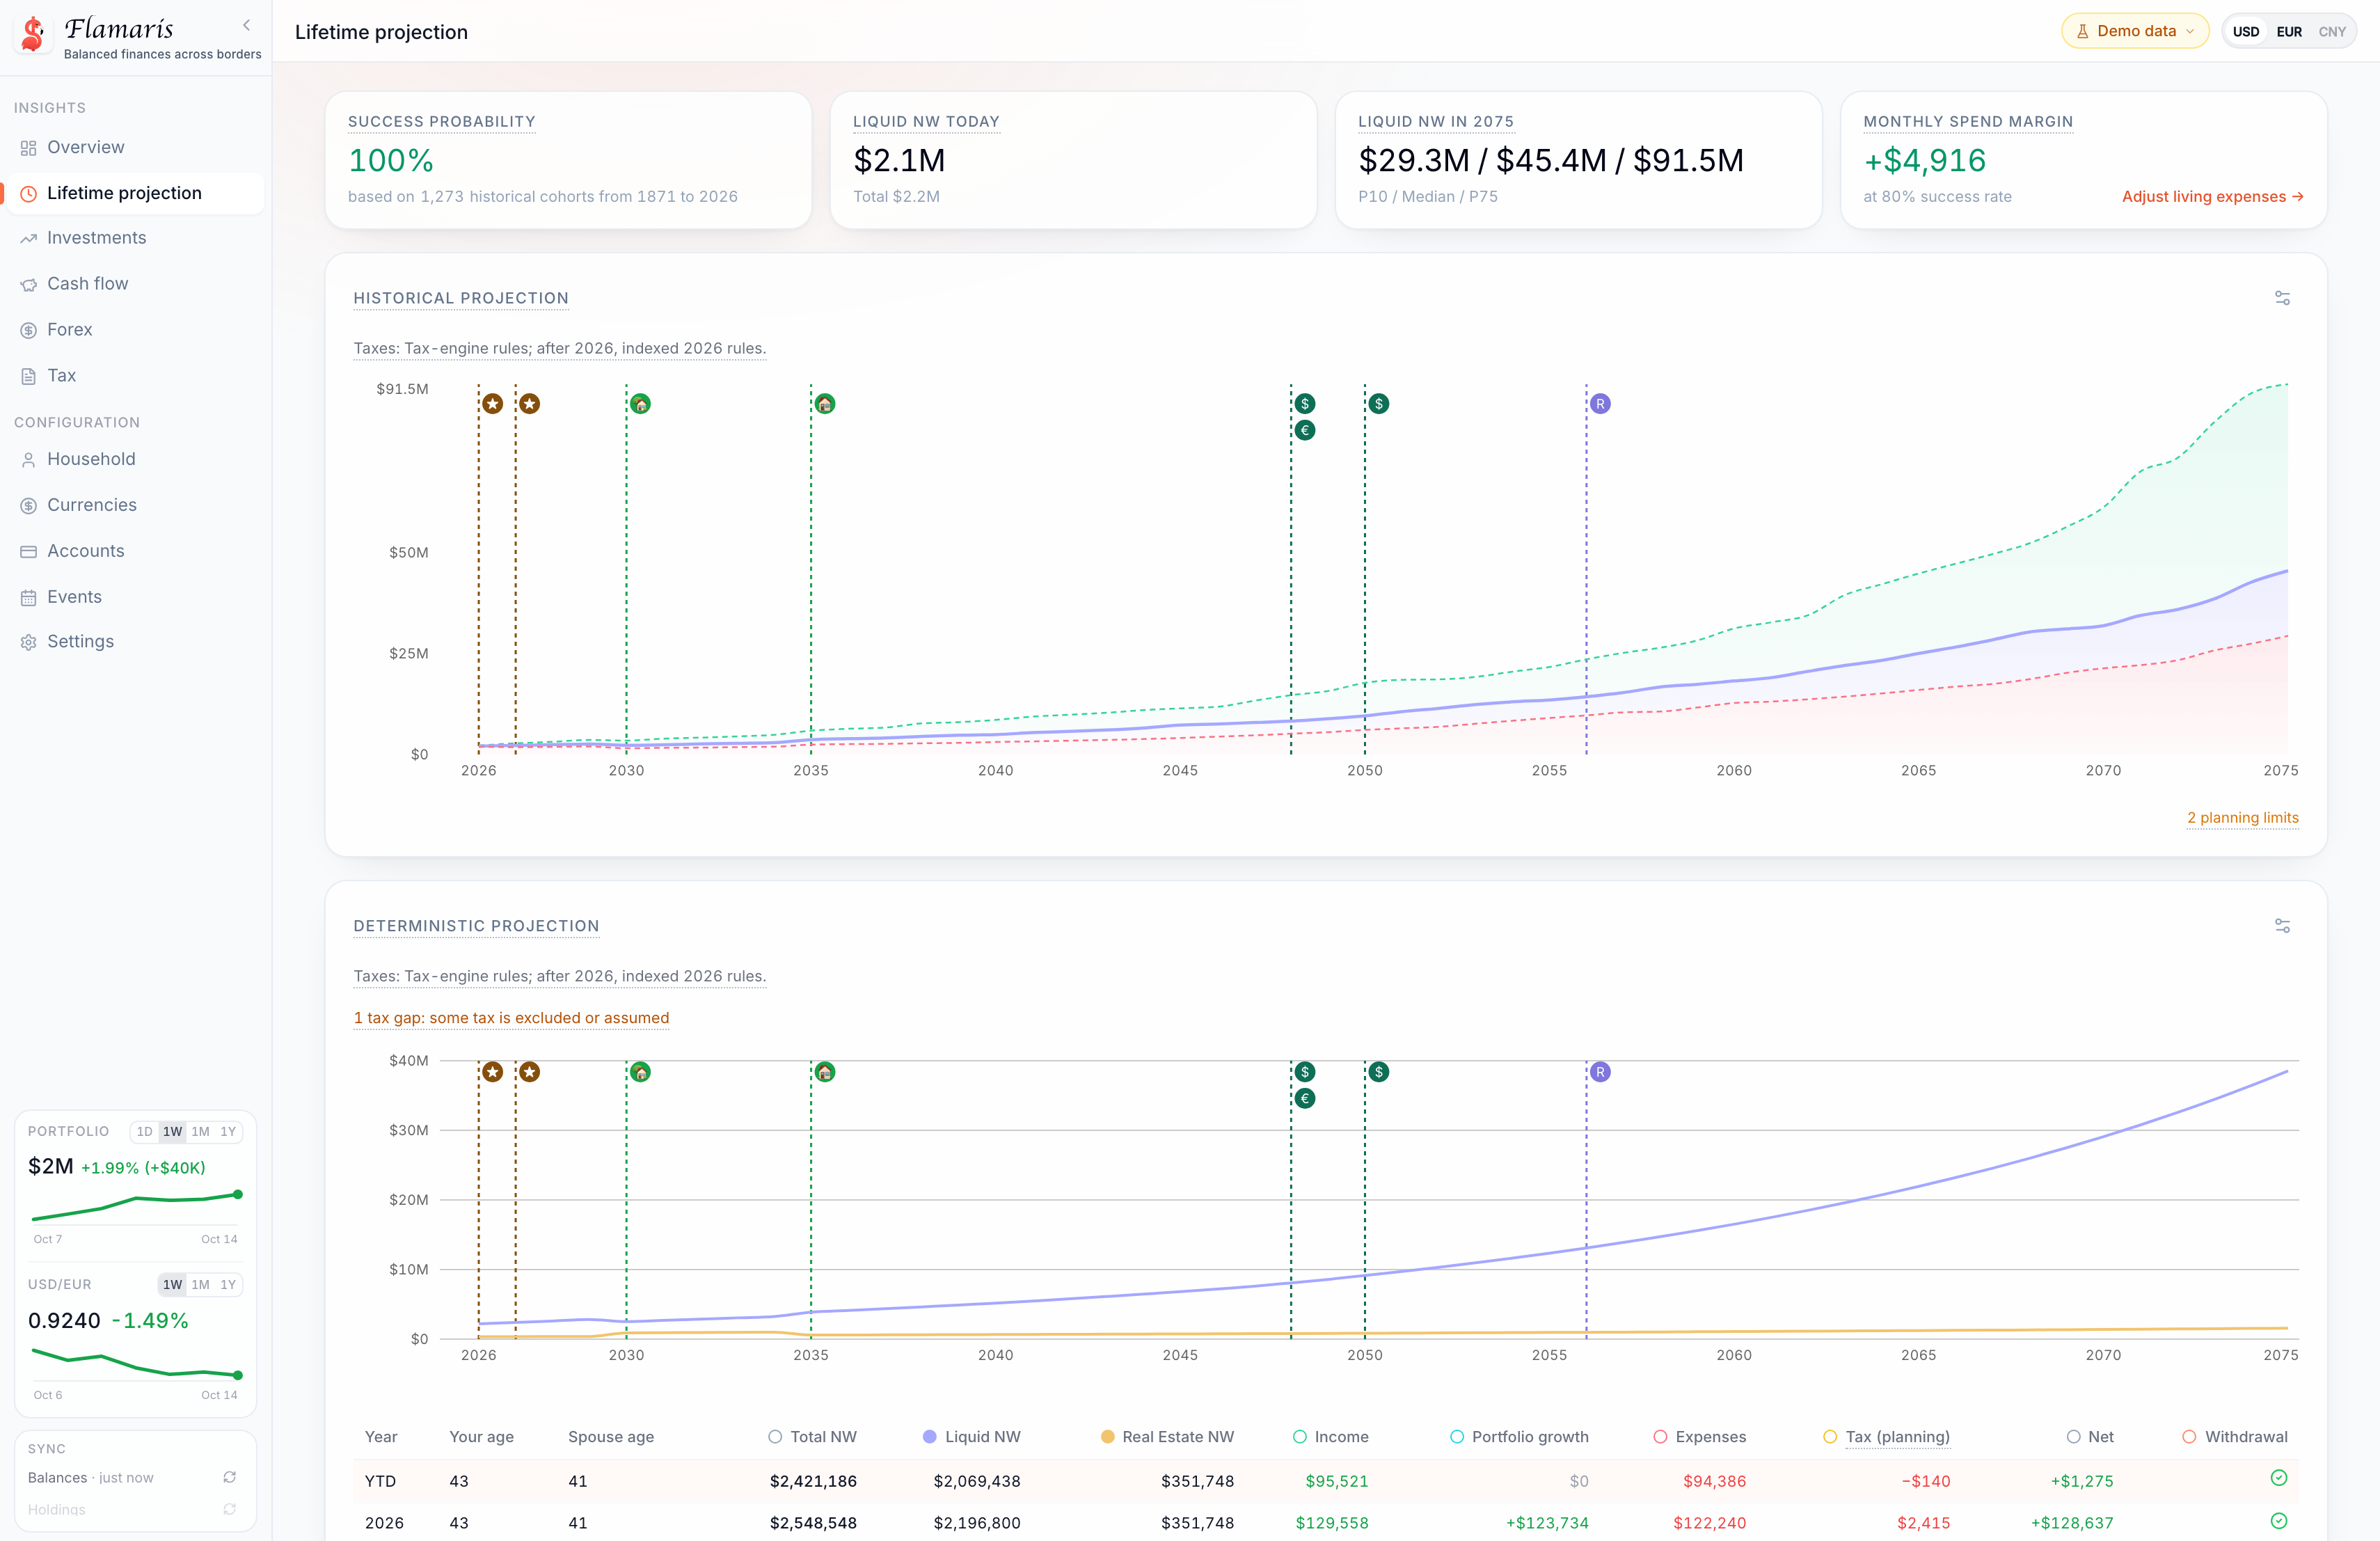Click 2035 house marker in deterministic chart

(825, 1072)
